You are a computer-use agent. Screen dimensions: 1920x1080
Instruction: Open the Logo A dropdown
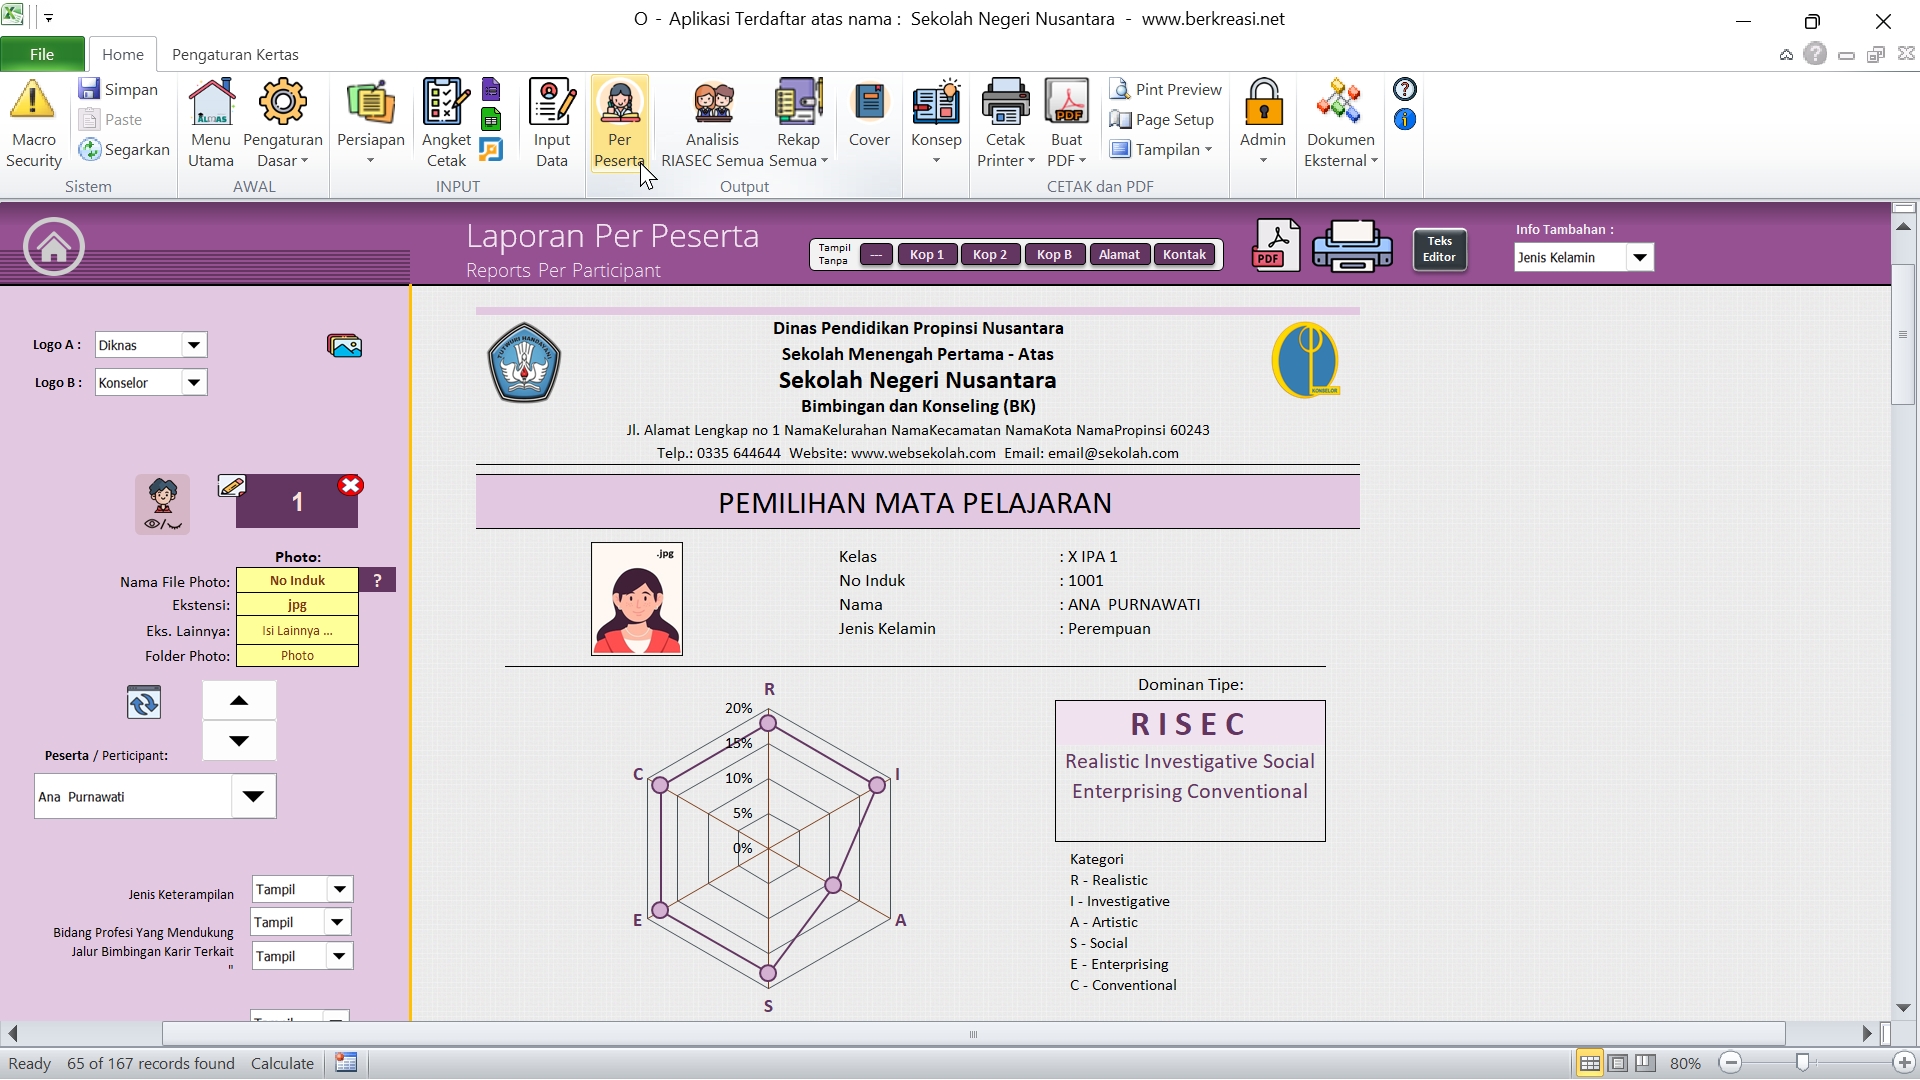click(x=194, y=345)
